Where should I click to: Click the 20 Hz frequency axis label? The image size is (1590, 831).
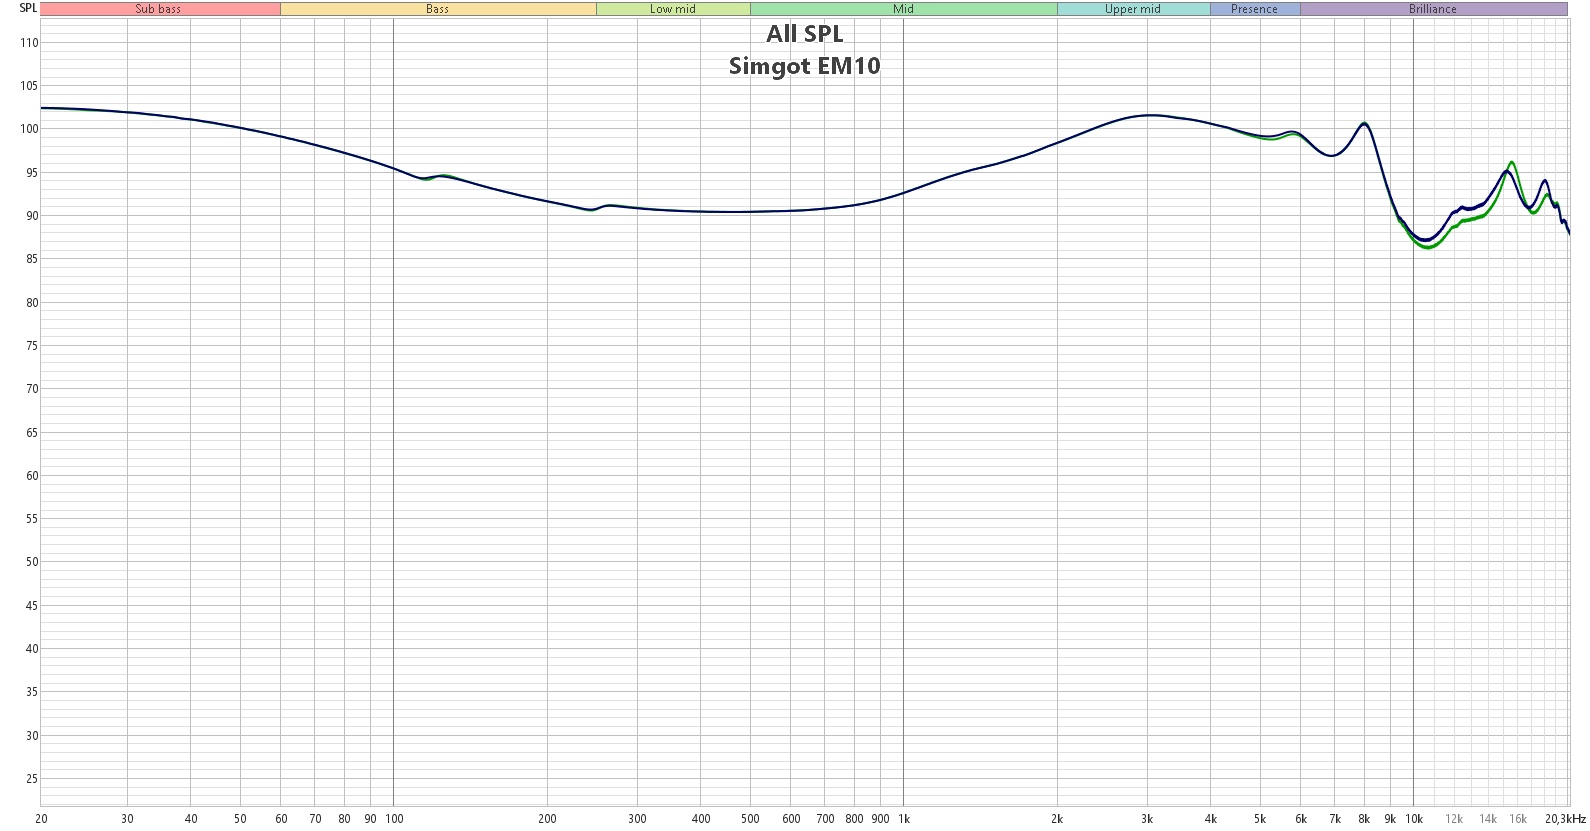click(x=41, y=819)
